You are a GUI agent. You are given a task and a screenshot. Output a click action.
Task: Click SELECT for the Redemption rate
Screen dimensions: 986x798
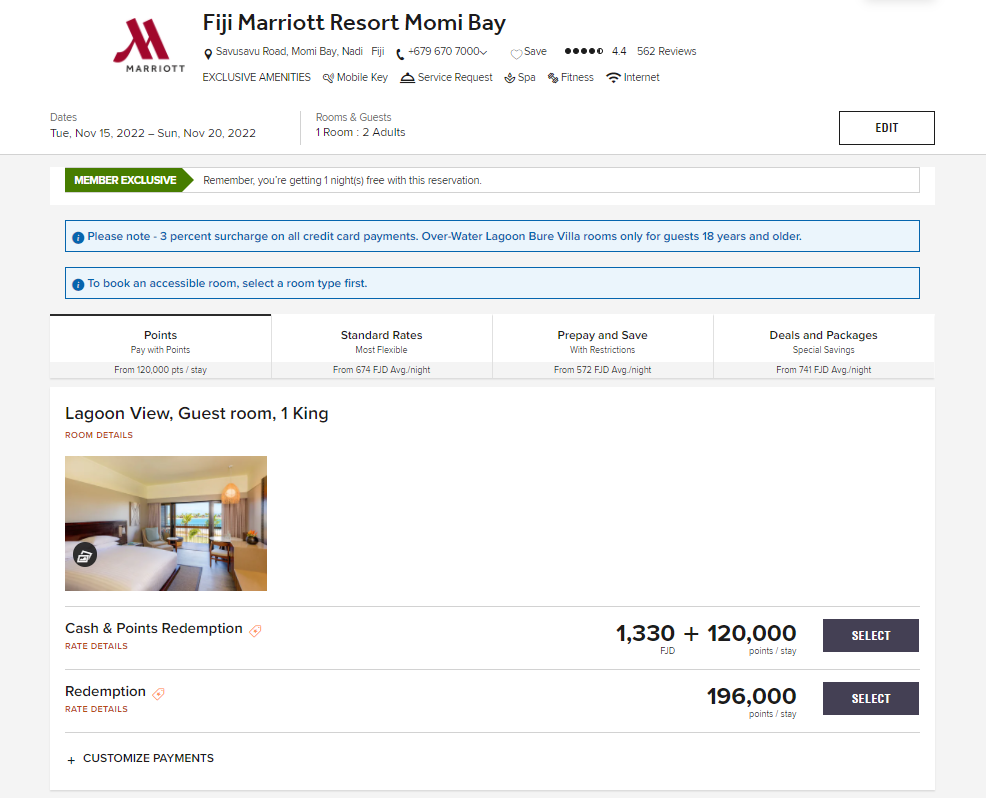tap(870, 698)
